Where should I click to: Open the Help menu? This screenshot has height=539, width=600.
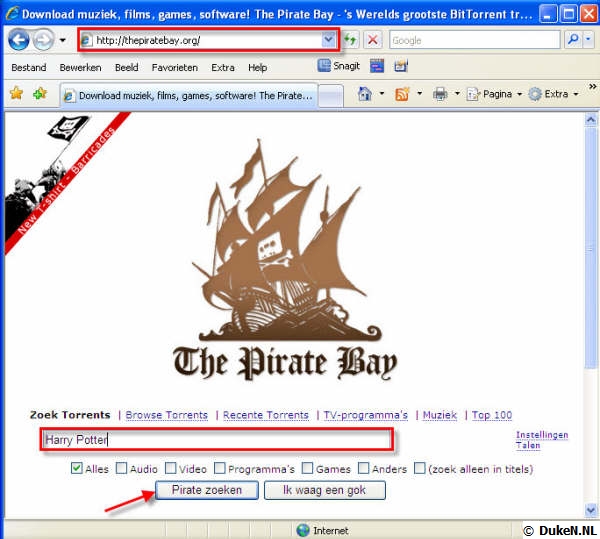point(258,68)
